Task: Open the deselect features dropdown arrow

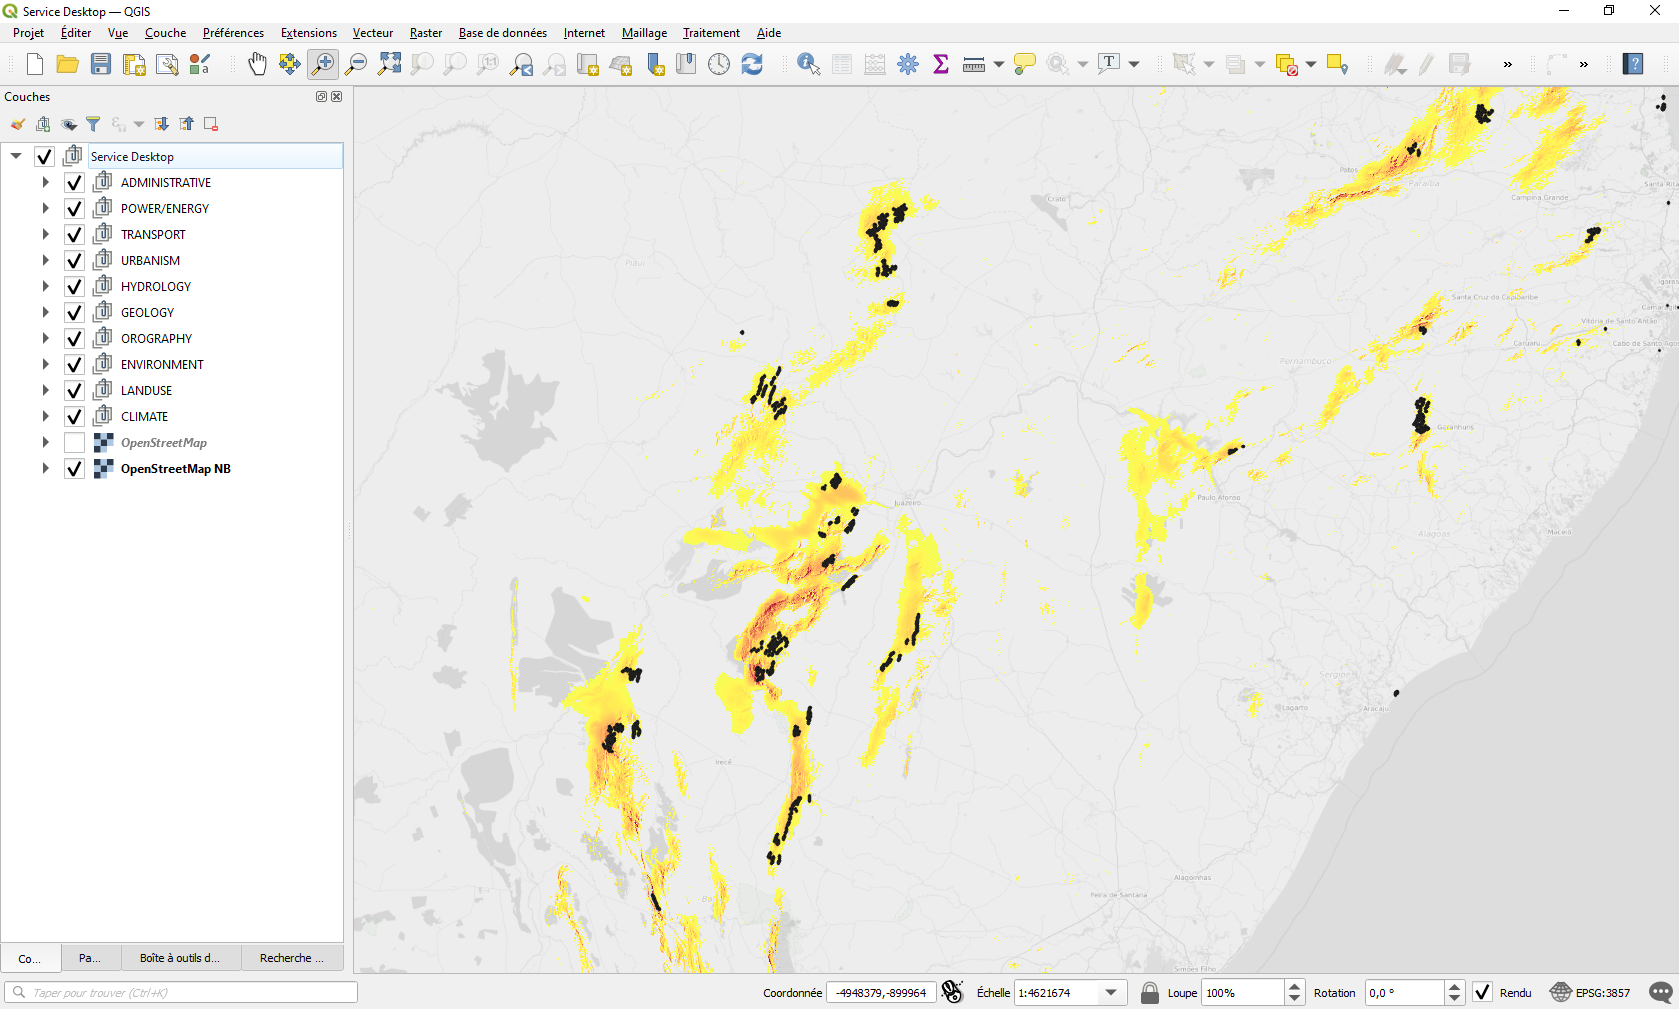Action: (1311, 64)
